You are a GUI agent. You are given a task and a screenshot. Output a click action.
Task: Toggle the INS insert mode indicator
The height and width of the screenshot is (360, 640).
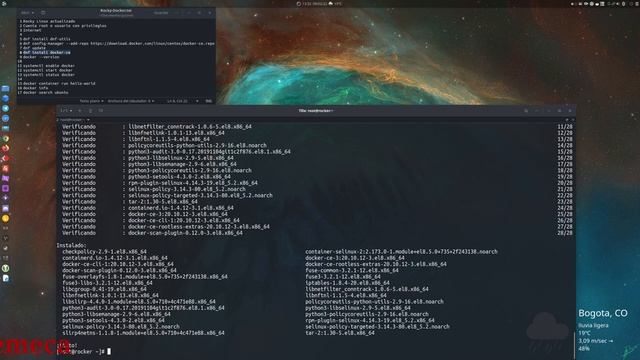click(x=209, y=101)
